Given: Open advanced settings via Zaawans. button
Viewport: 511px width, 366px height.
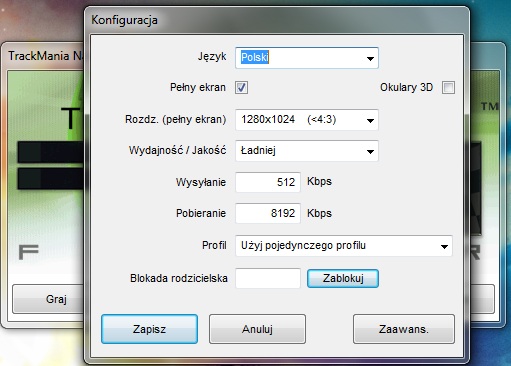Looking at the screenshot, I should point(404,329).
